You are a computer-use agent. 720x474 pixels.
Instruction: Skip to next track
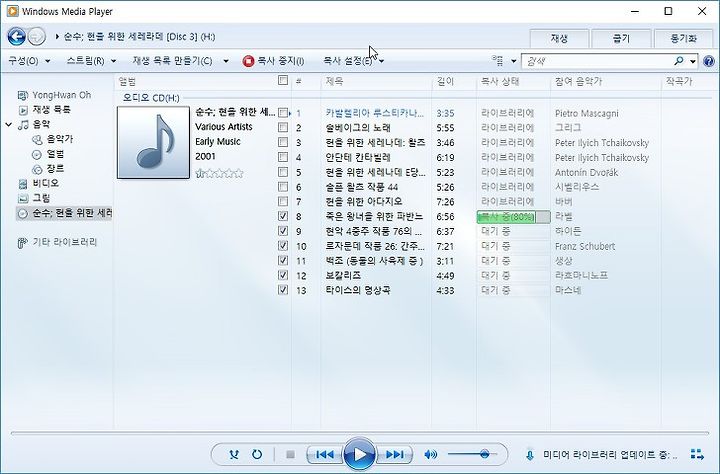pos(394,455)
